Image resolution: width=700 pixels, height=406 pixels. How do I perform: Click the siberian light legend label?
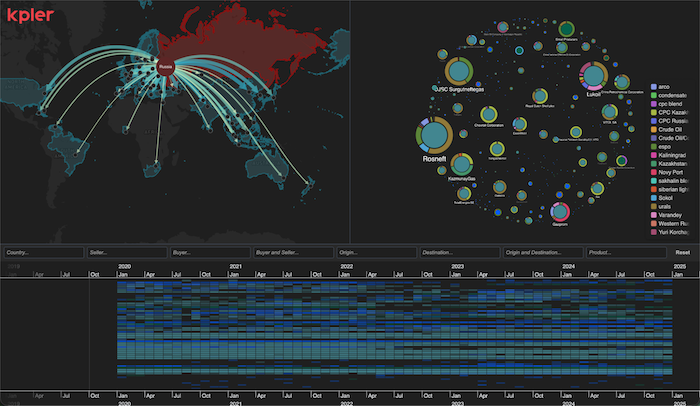[x=674, y=189]
